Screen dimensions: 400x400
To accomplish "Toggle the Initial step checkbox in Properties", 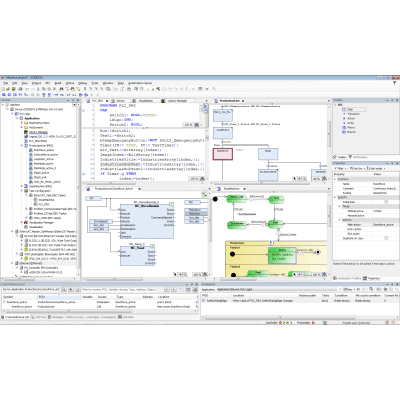I will (x=386, y=202).
